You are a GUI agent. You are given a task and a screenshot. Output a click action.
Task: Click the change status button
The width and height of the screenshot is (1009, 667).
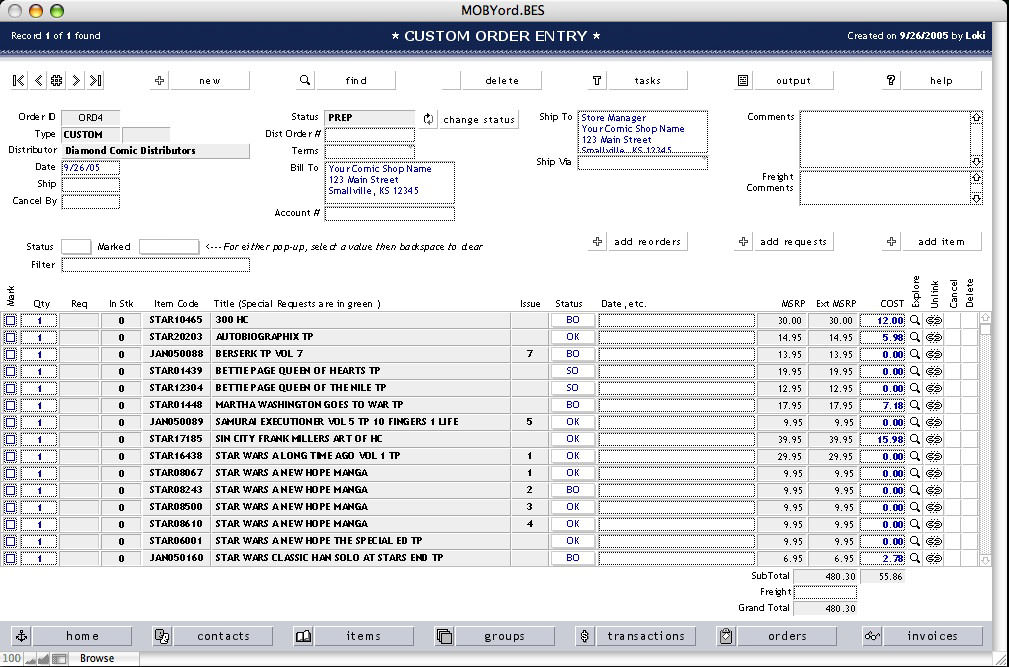(479, 120)
